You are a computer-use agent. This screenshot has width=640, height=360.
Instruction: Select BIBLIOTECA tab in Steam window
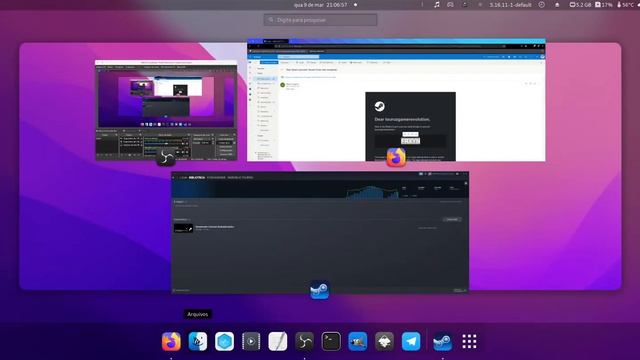[x=197, y=178]
